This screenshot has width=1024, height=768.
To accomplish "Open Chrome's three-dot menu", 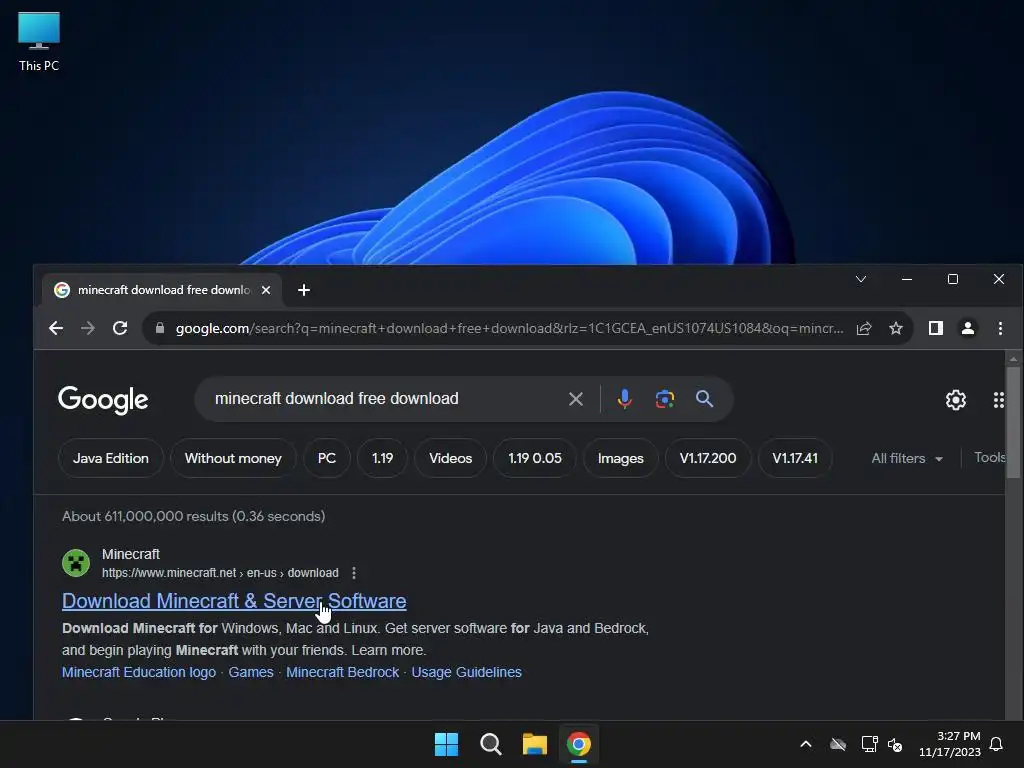I will click(x=1000, y=328).
